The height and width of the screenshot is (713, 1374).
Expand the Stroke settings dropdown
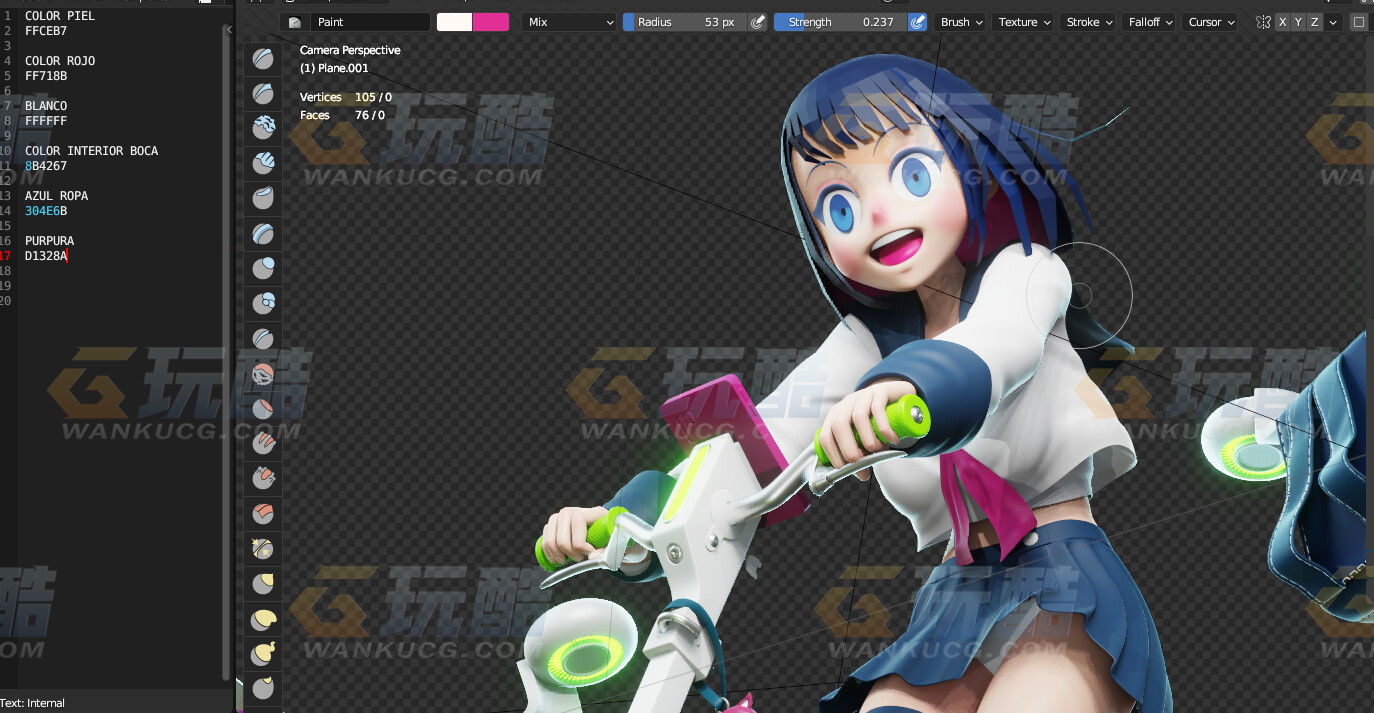coord(1090,22)
